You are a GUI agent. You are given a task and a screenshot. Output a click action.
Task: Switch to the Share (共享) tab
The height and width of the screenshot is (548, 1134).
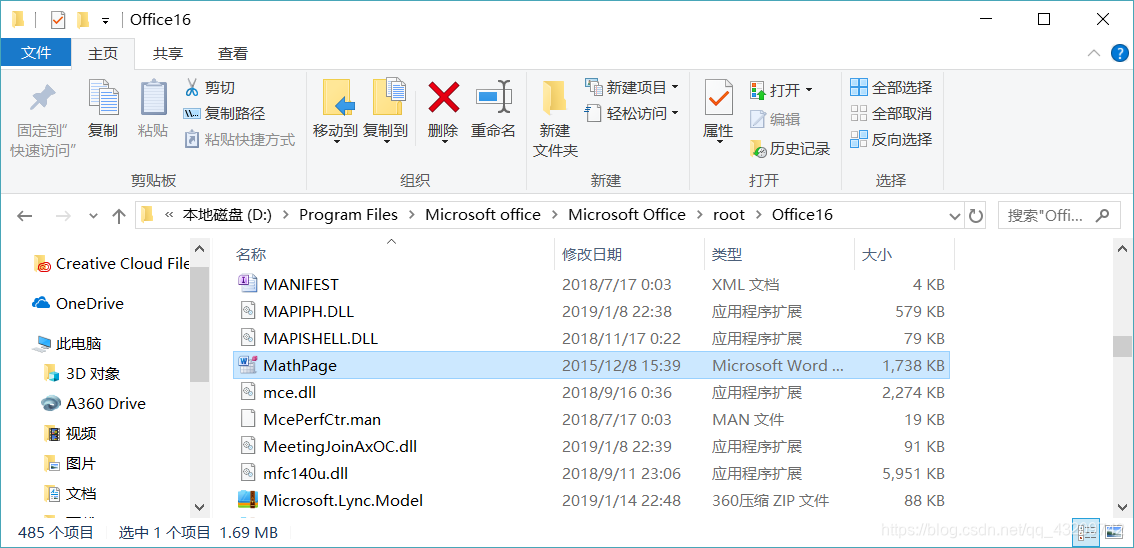pos(168,53)
